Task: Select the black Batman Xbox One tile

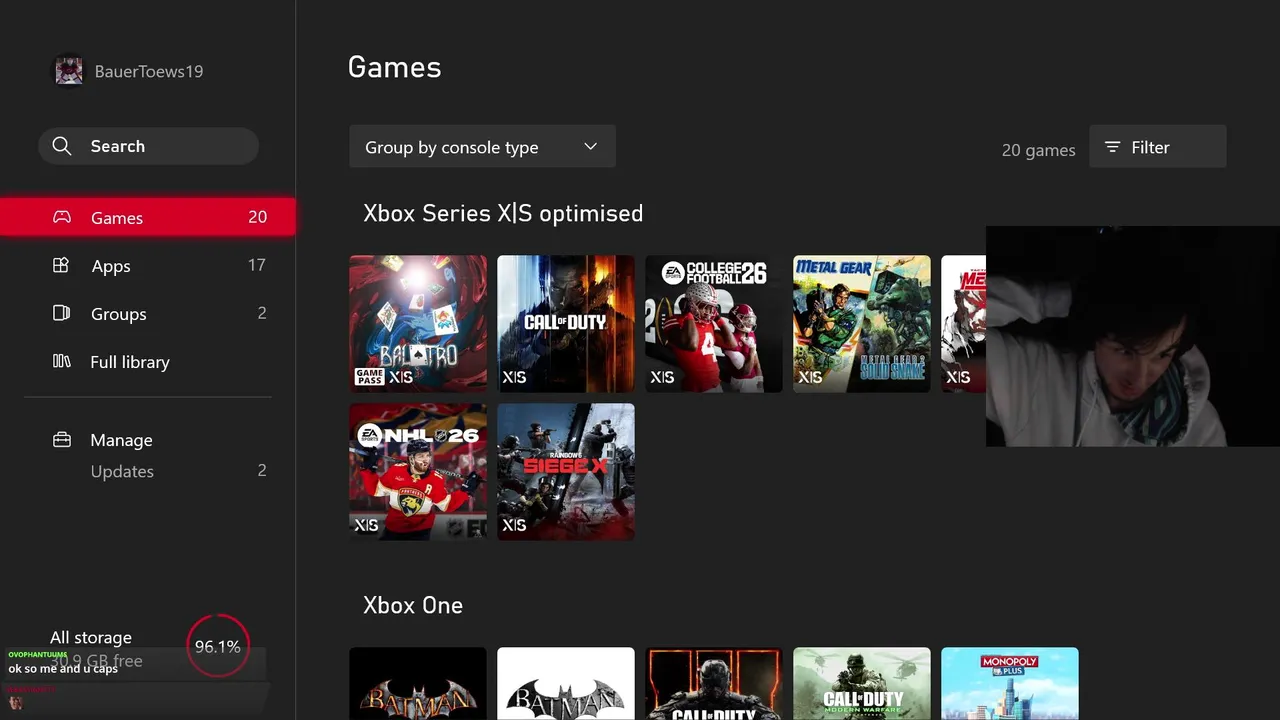Action: tap(418, 684)
